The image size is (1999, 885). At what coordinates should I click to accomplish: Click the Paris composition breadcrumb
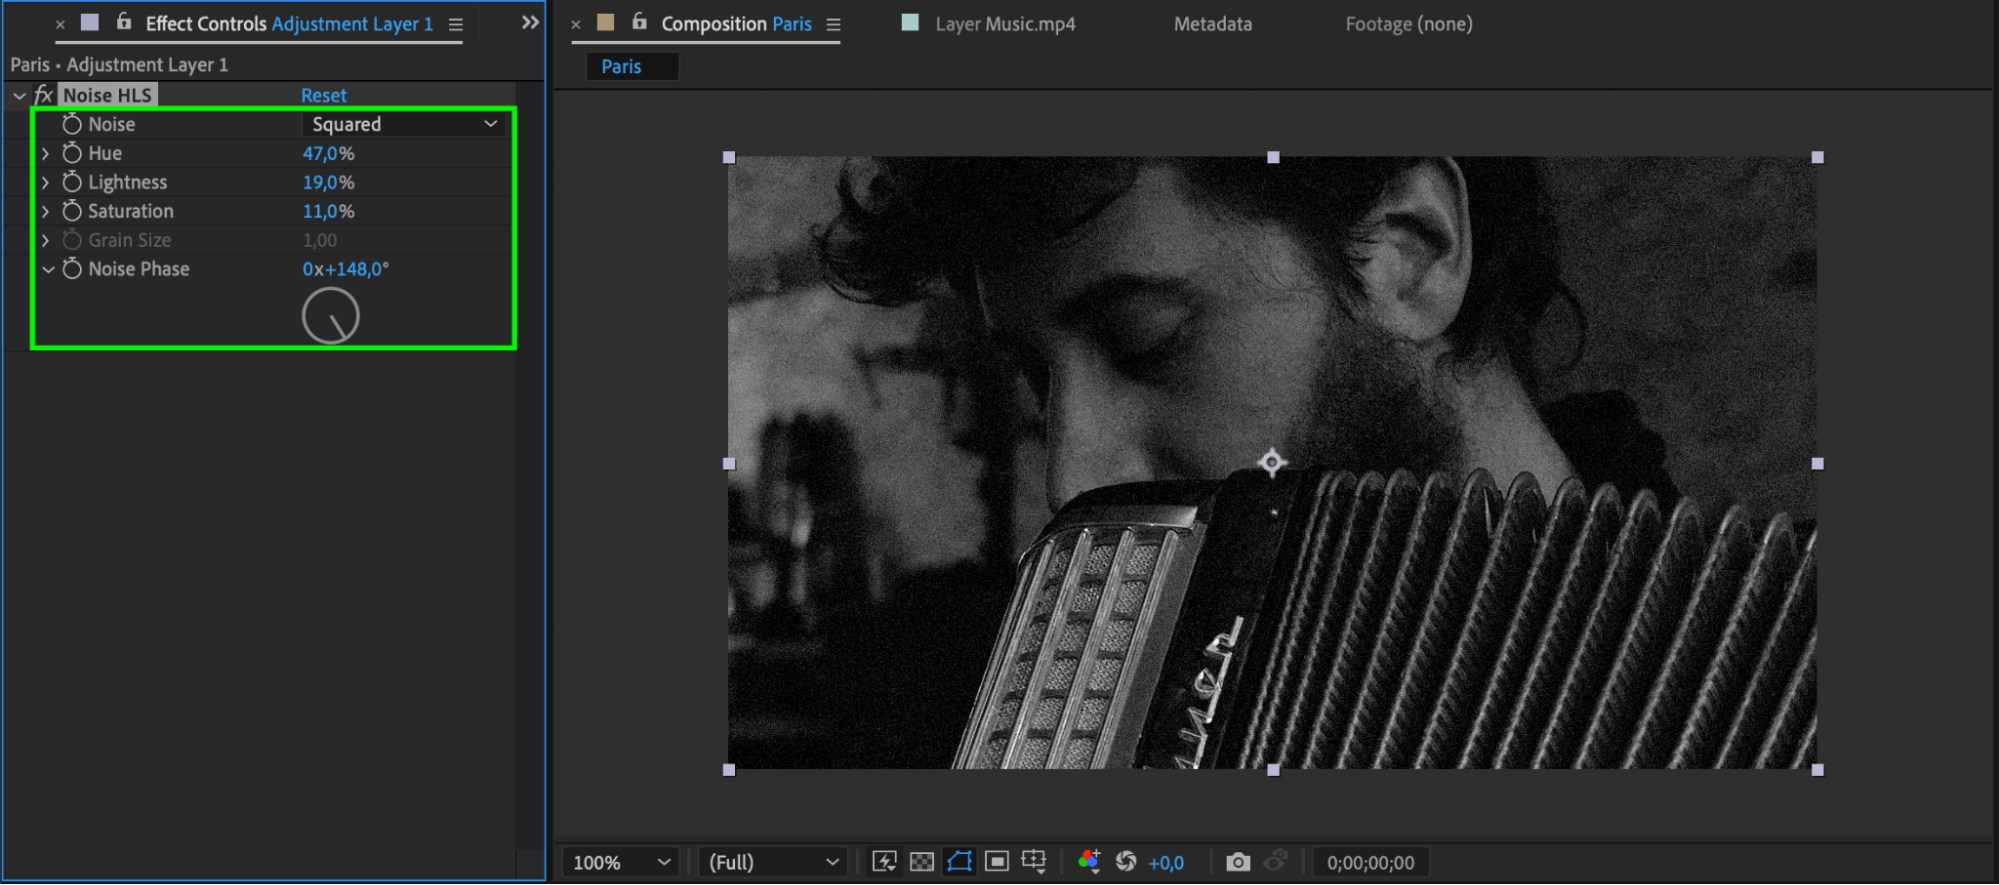pyautogui.click(x=621, y=67)
